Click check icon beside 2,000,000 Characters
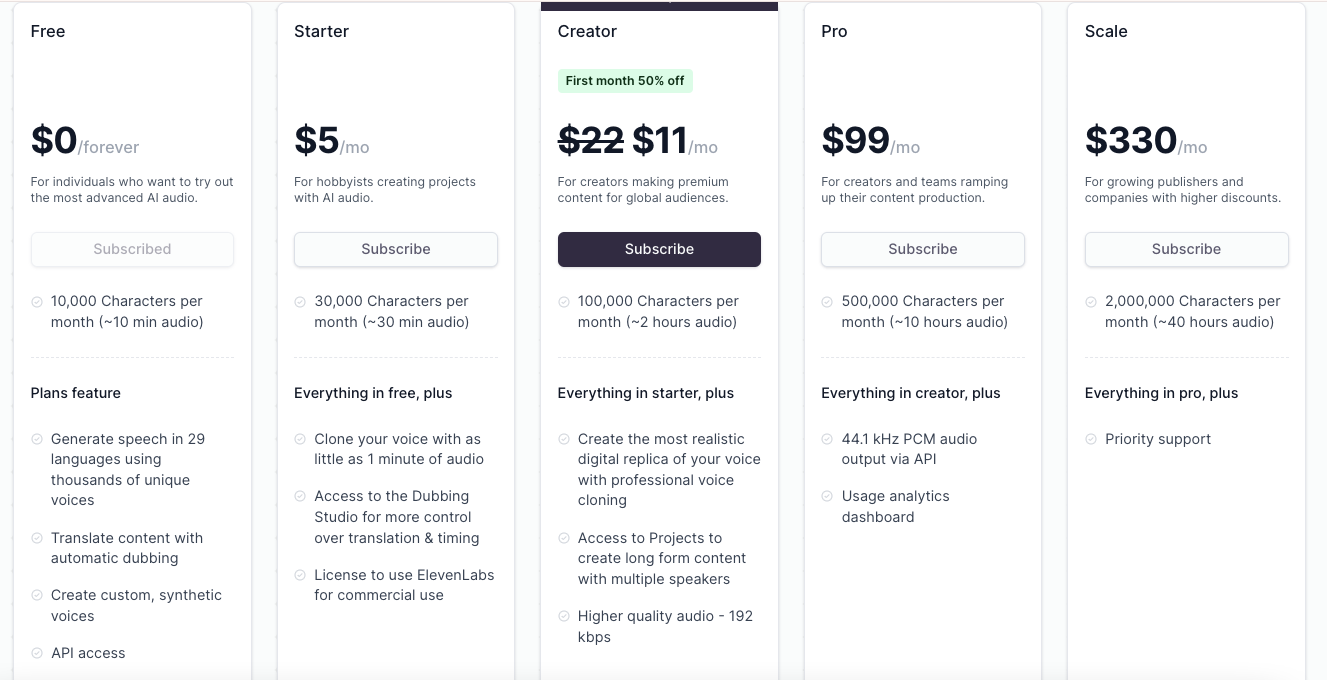 (1091, 301)
